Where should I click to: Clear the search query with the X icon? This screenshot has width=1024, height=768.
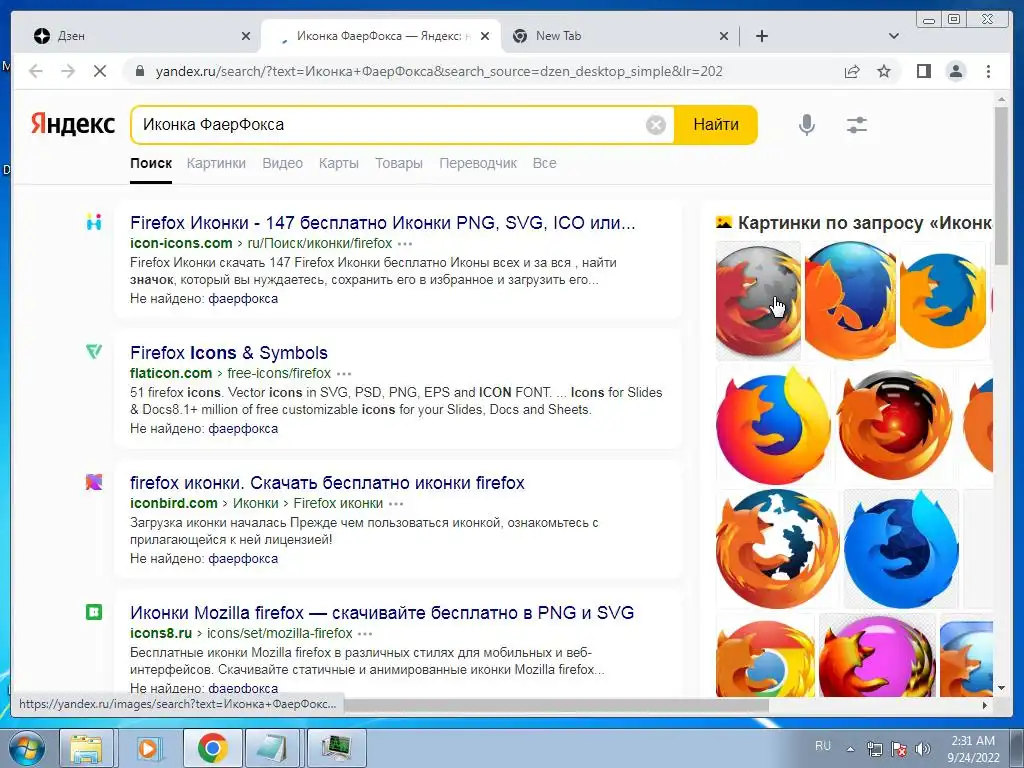coord(656,125)
